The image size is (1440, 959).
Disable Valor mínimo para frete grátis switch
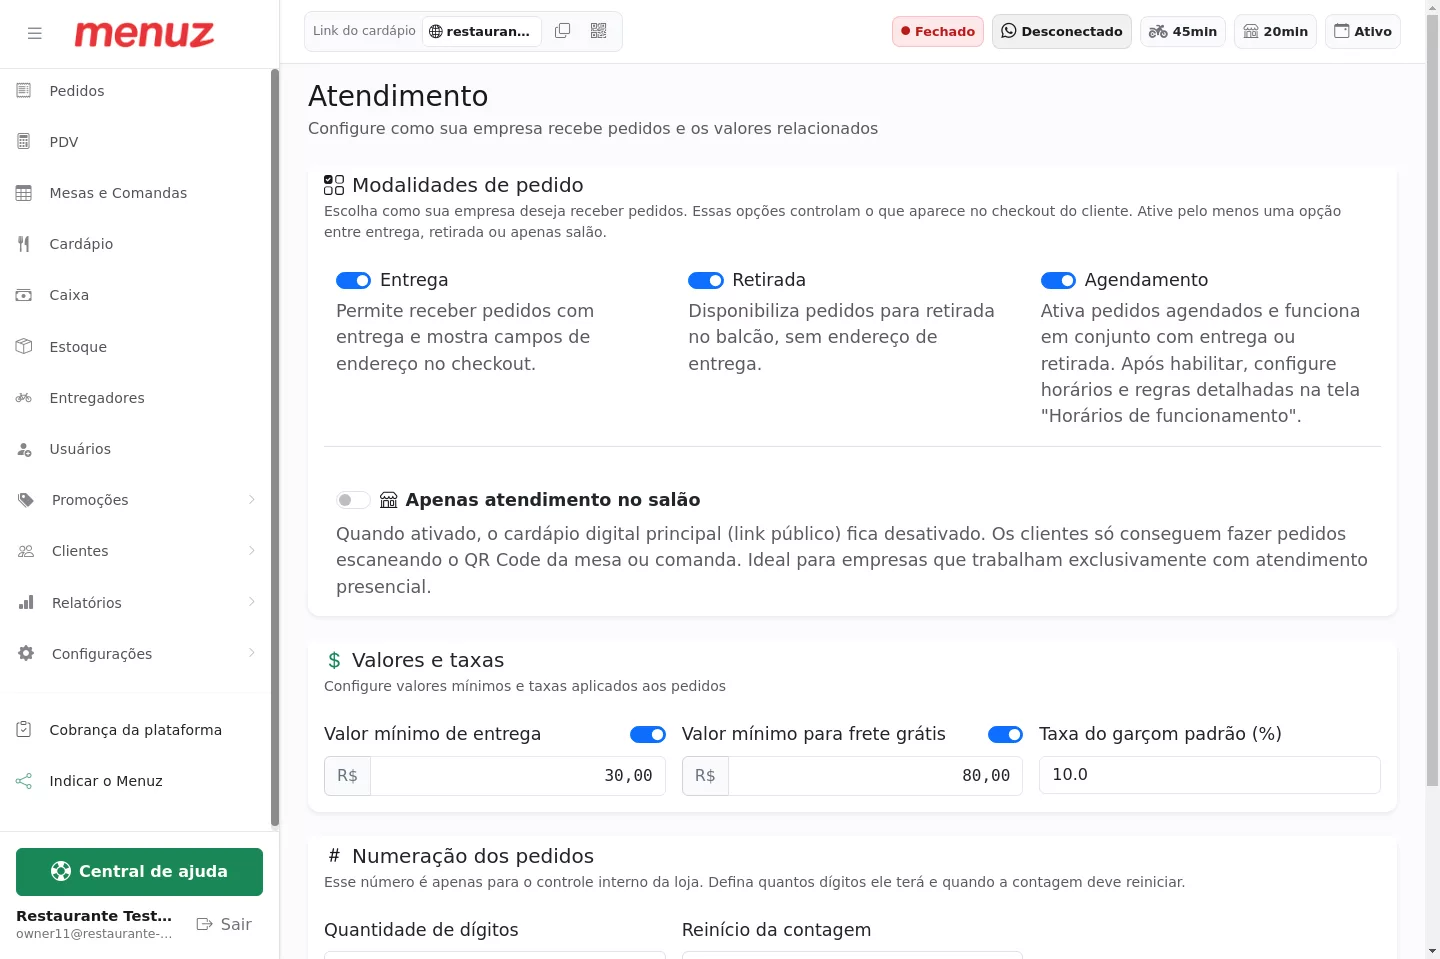click(x=1005, y=734)
